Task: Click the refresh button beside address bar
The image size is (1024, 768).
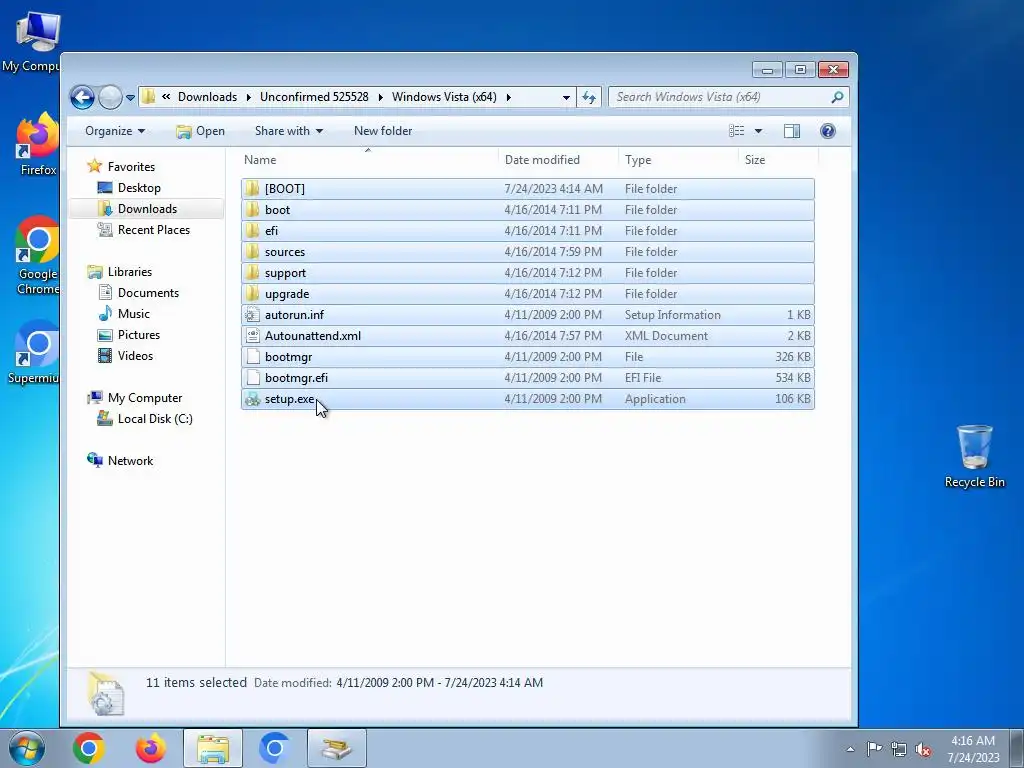Action: coord(589,97)
